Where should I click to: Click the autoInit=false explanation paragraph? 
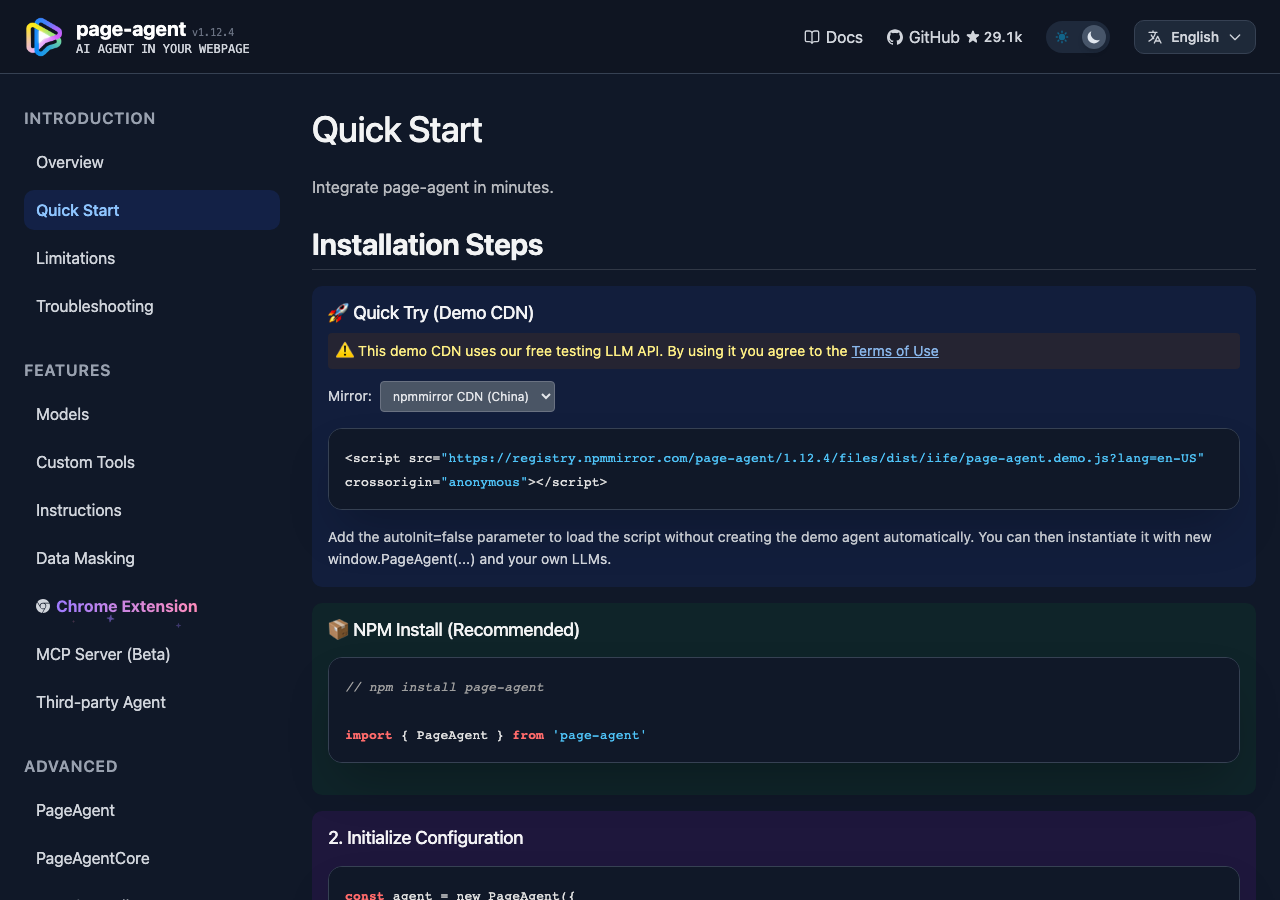(770, 548)
